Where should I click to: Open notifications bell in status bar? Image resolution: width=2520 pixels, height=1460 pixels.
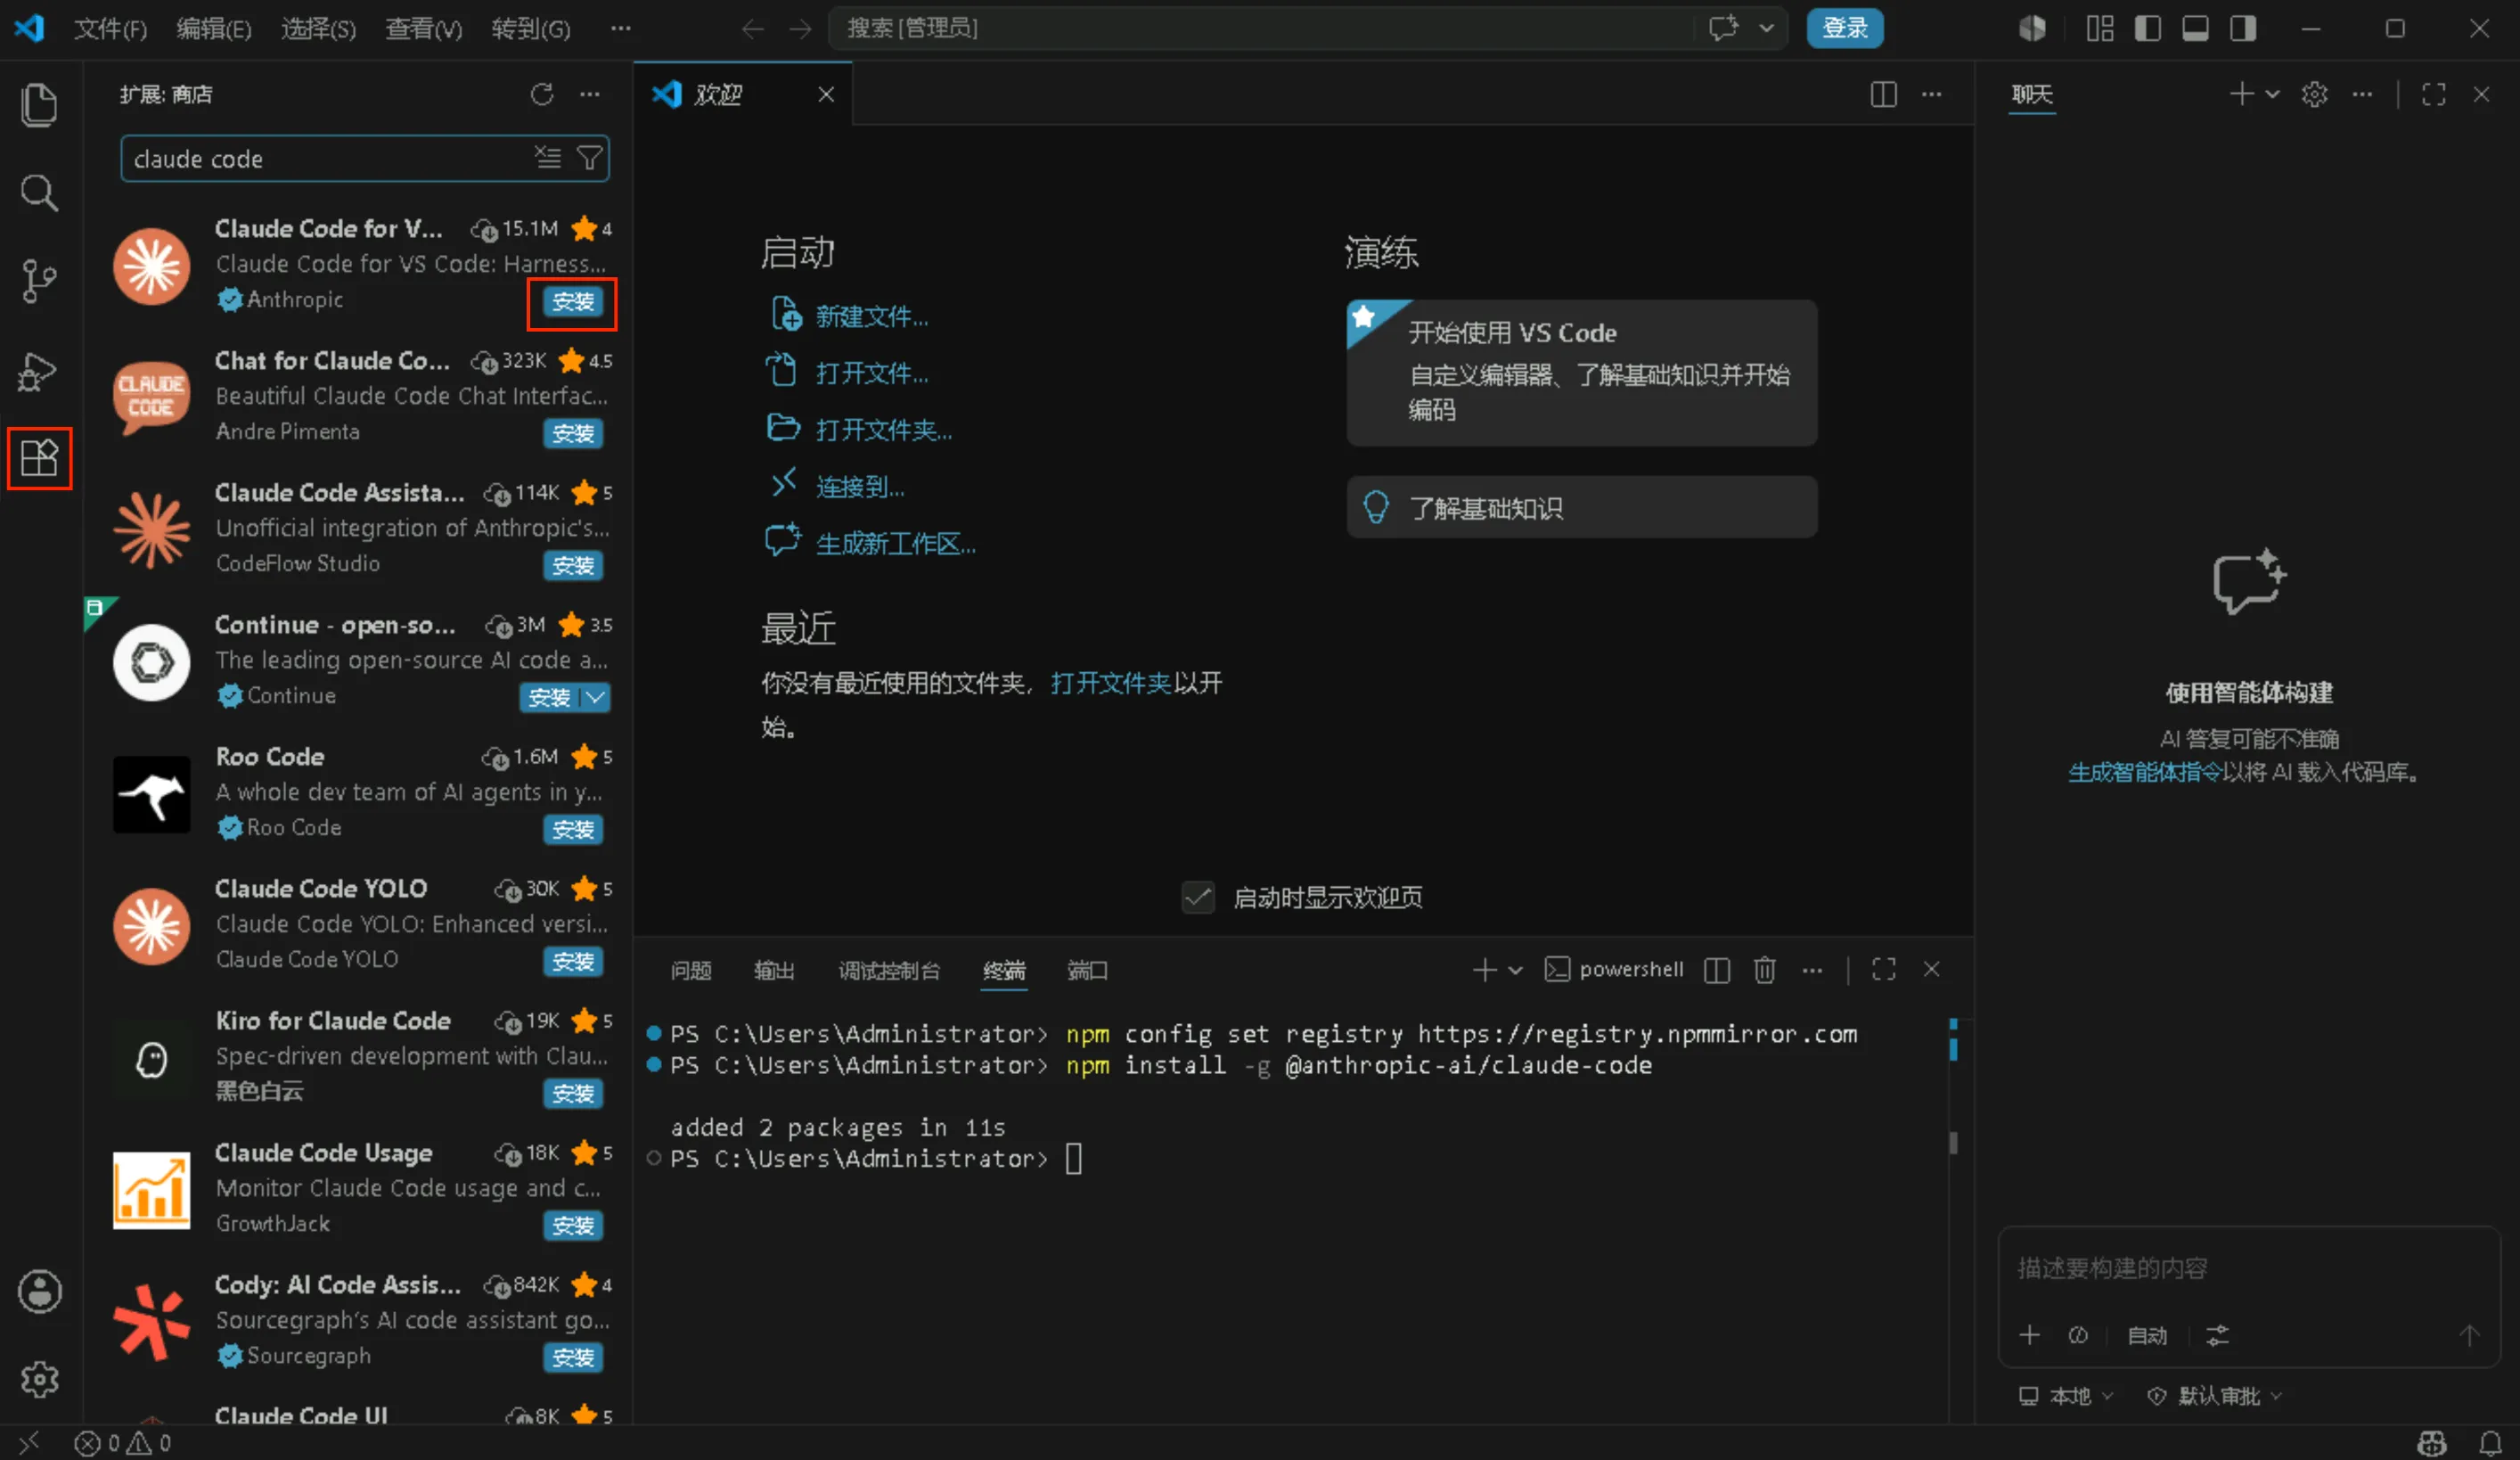tap(2490, 1443)
